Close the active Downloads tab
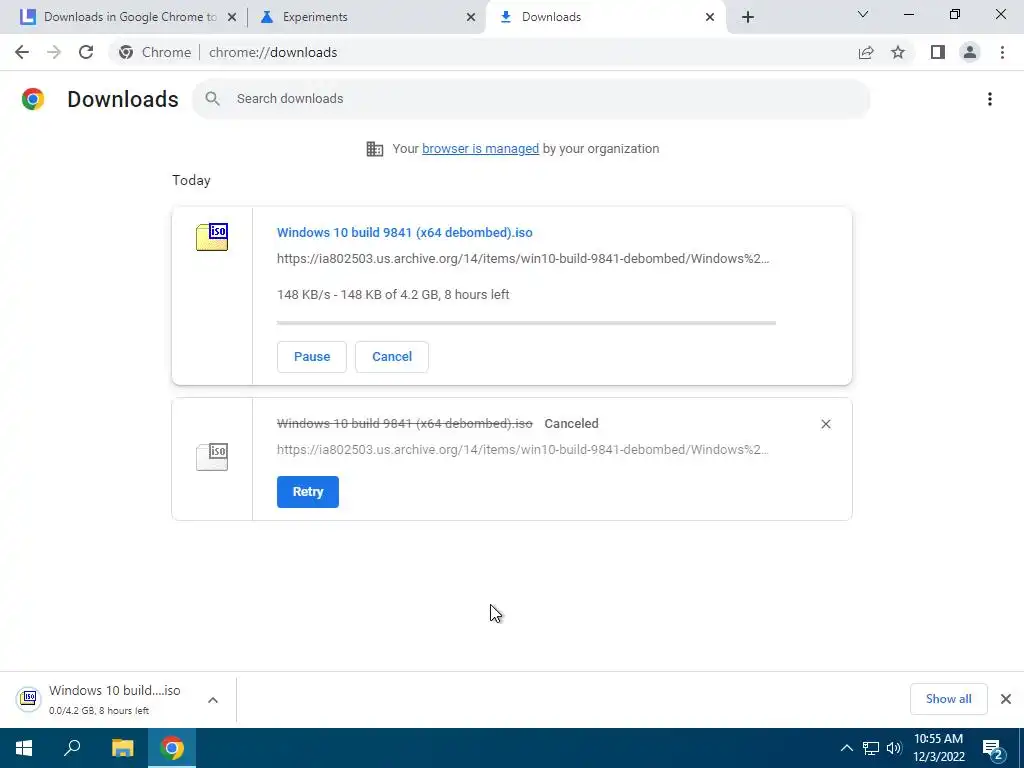 (710, 17)
